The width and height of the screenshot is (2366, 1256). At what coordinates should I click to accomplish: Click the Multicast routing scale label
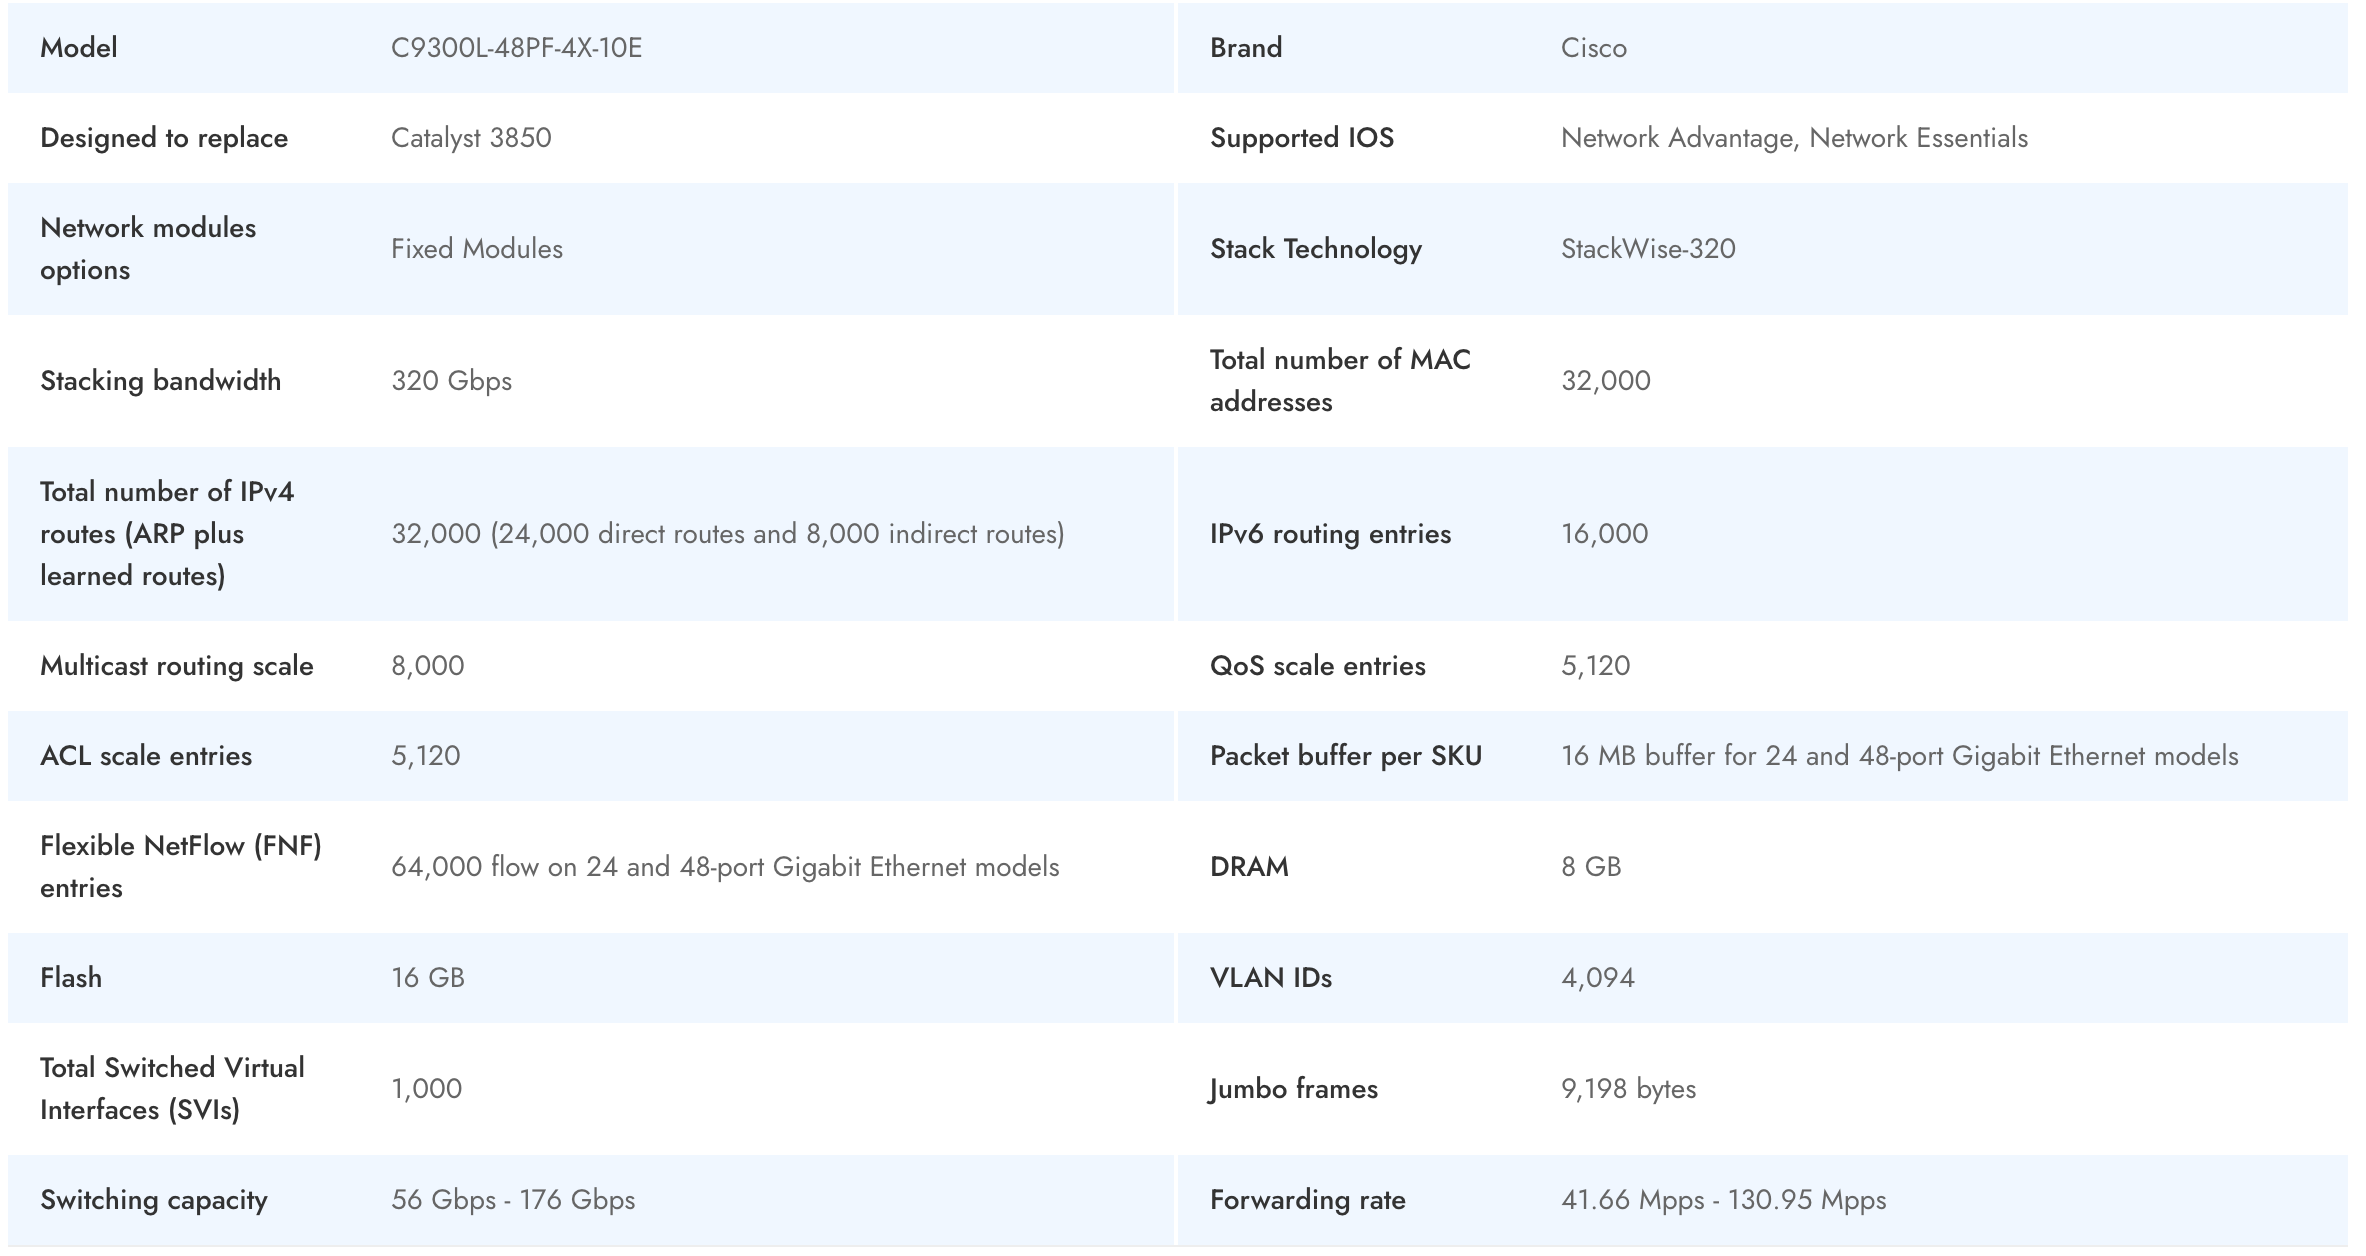pos(177,666)
